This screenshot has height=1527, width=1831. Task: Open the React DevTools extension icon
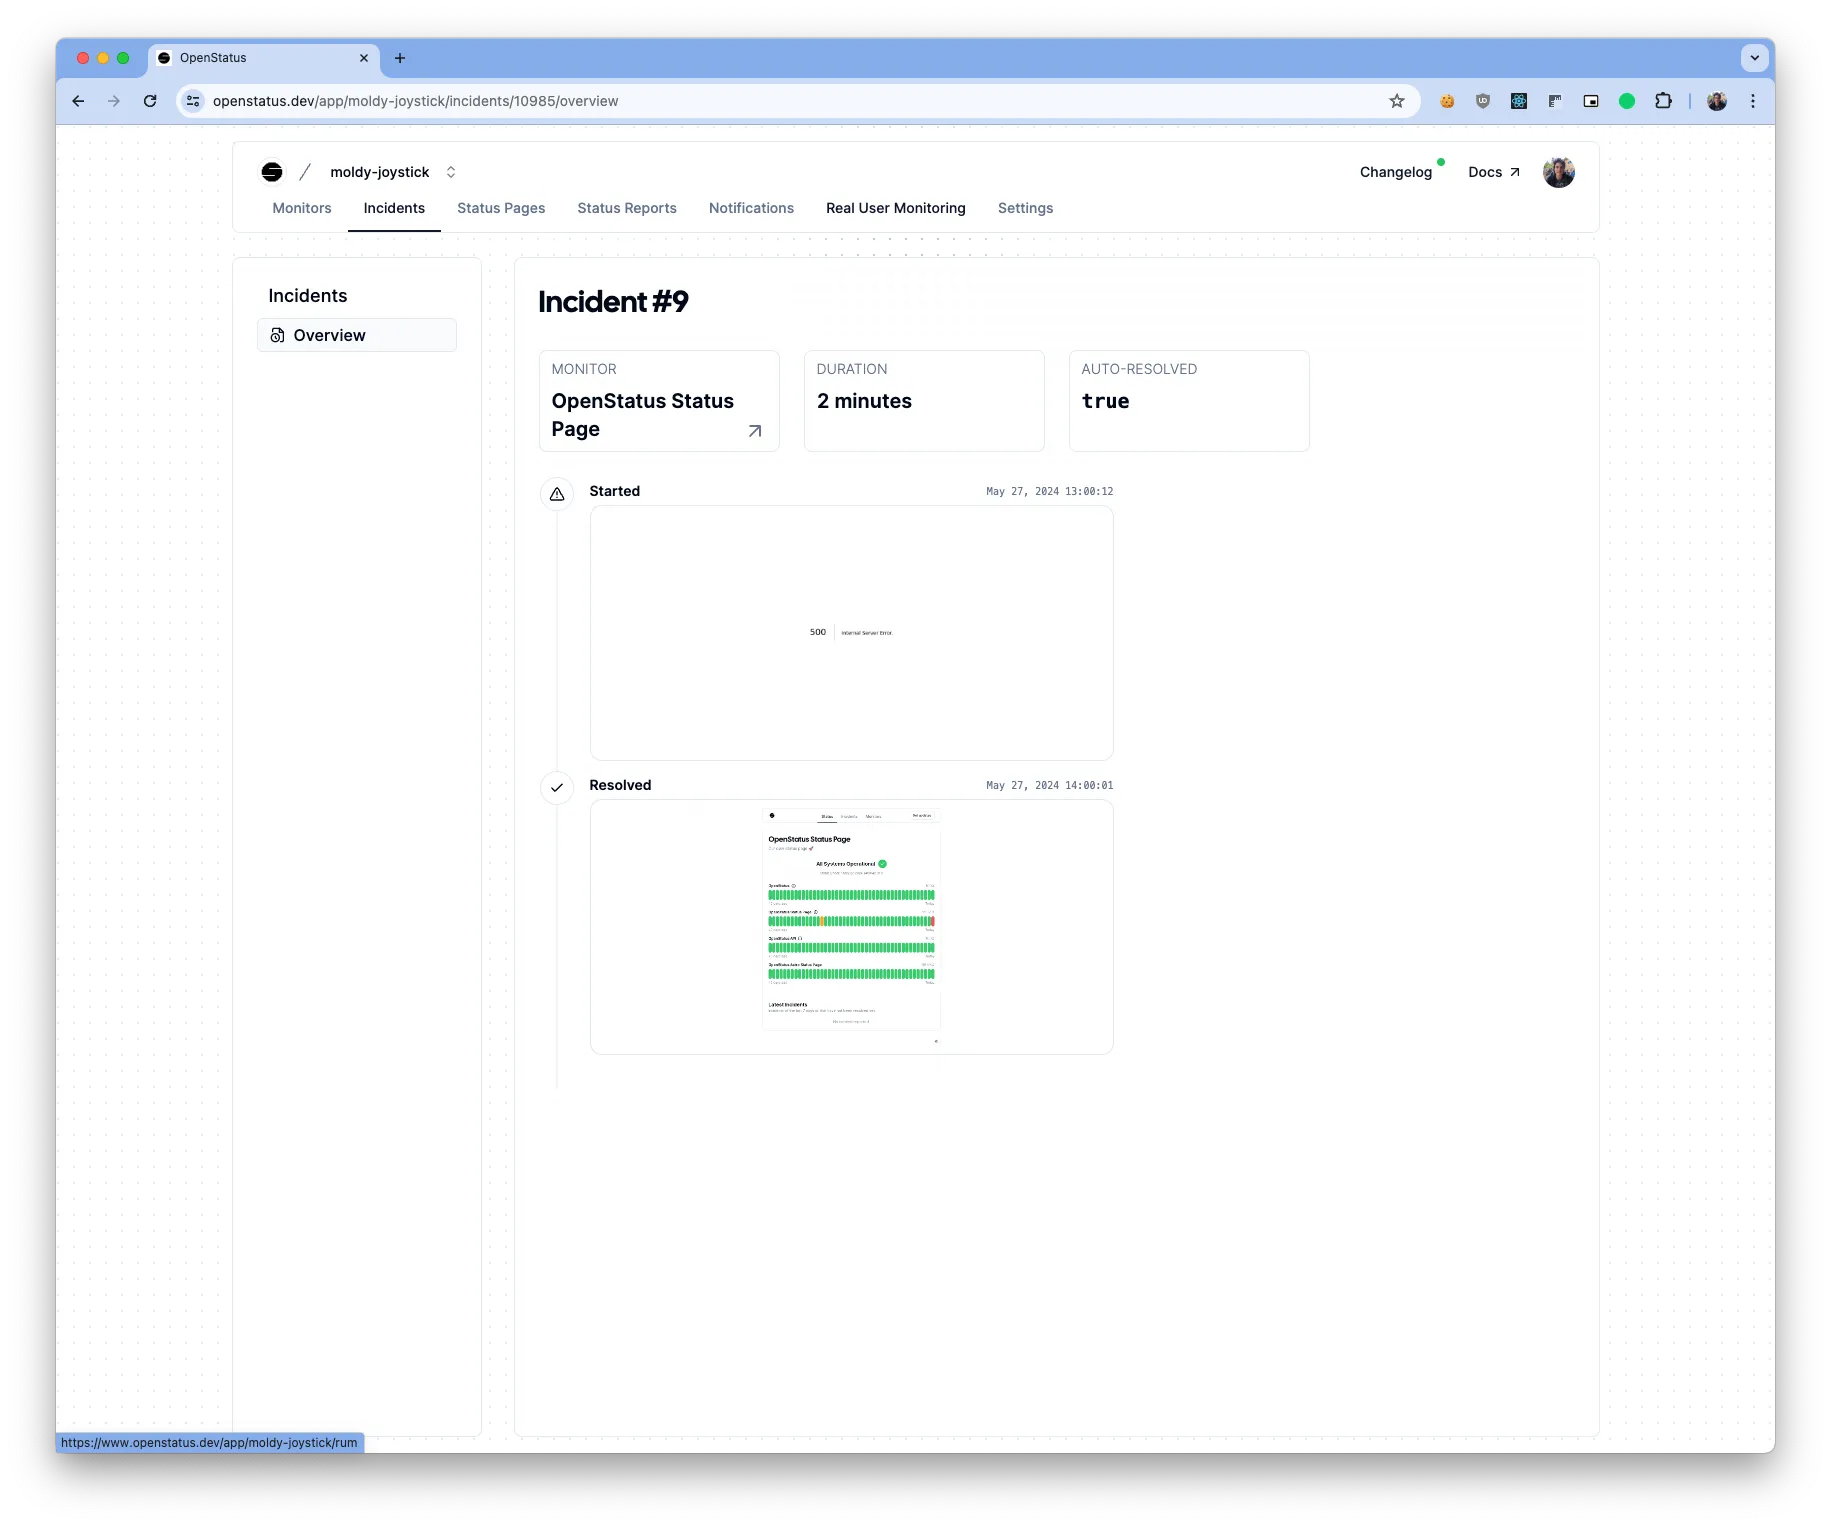tap(1519, 101)
